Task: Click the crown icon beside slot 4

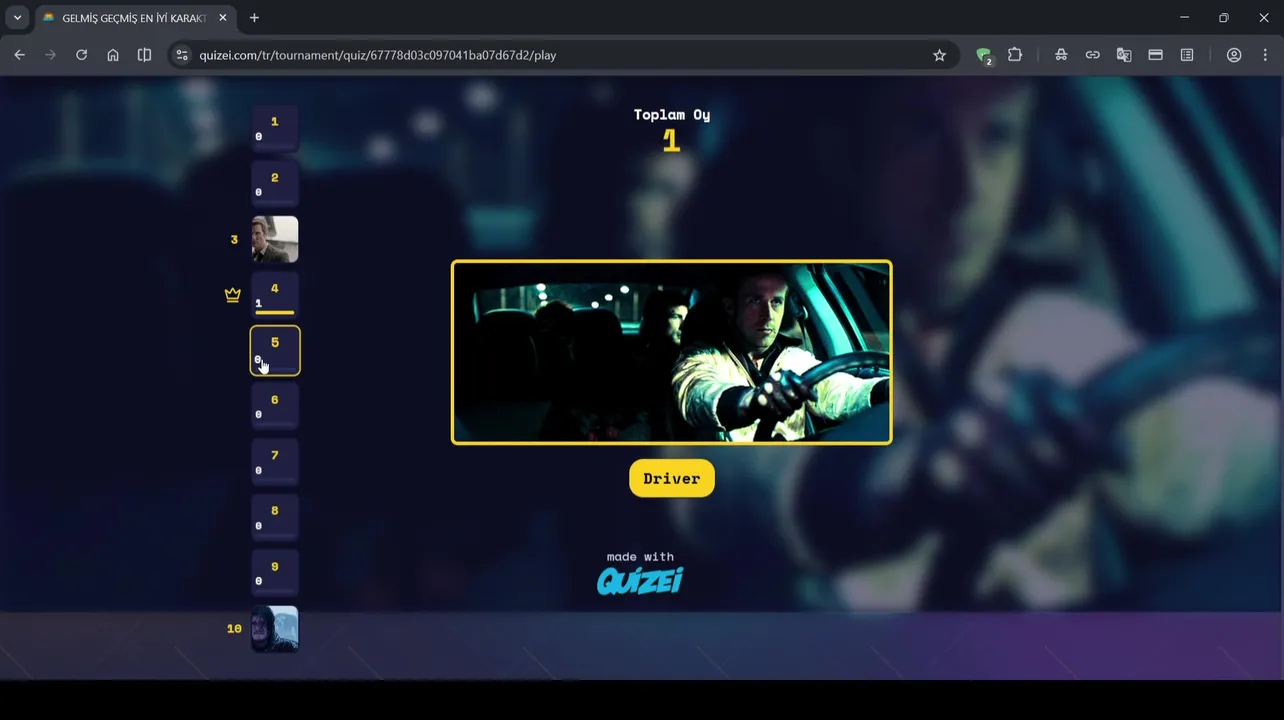Action: pos(233,295)
